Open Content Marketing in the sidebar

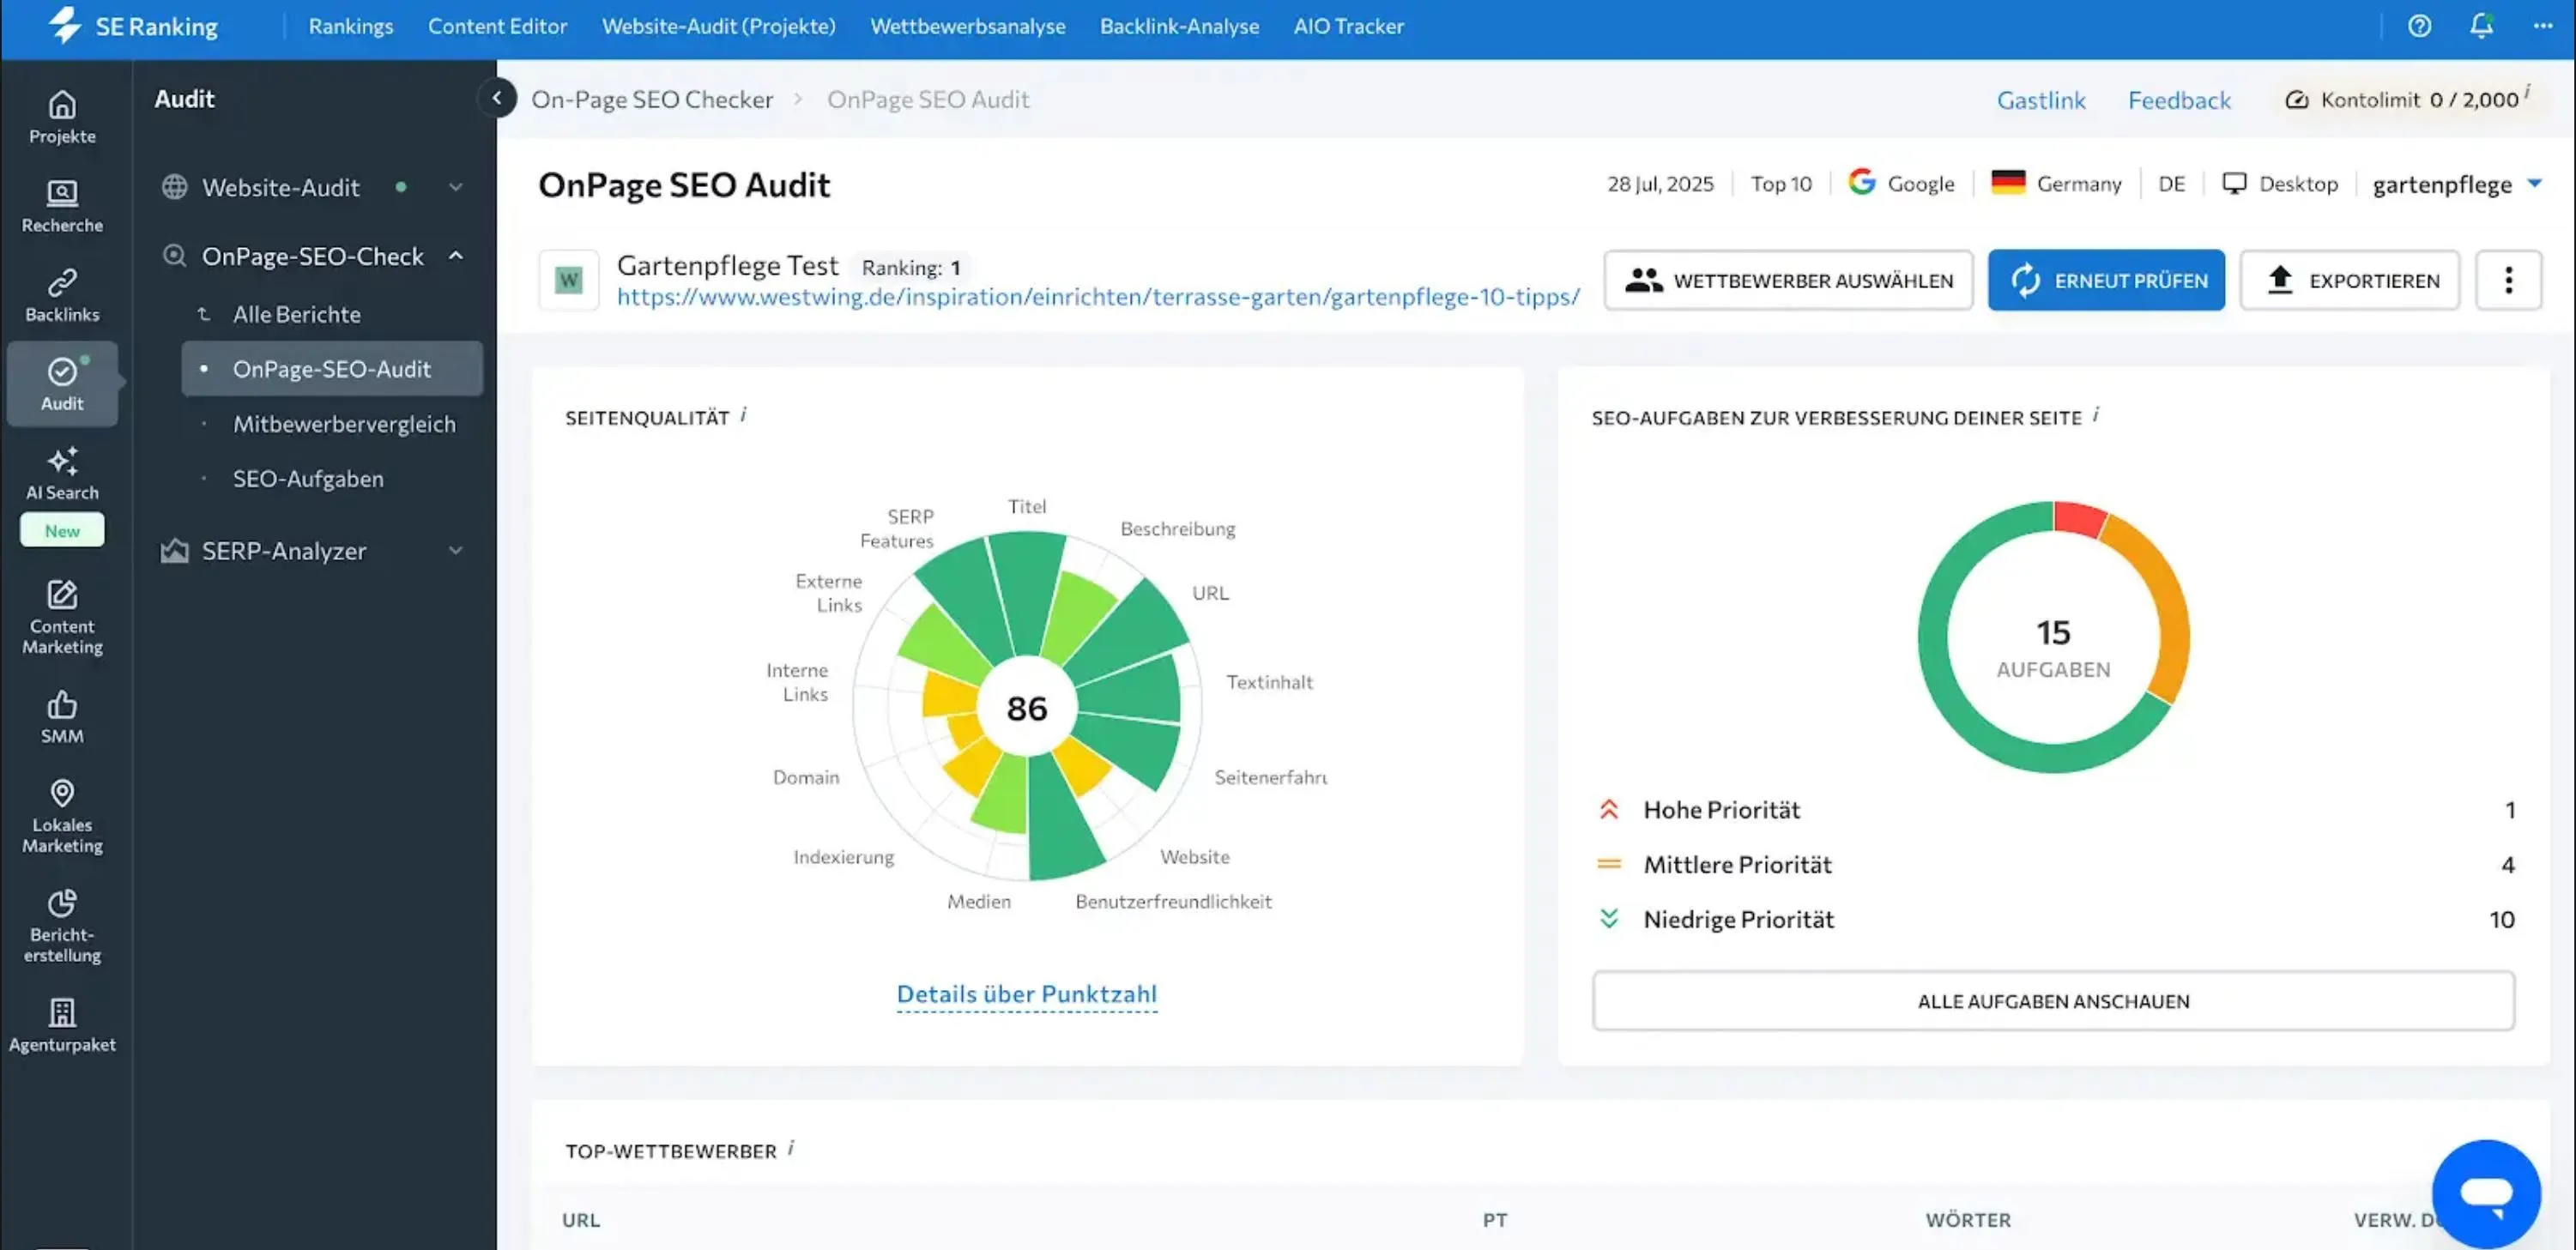click(62, 618)
